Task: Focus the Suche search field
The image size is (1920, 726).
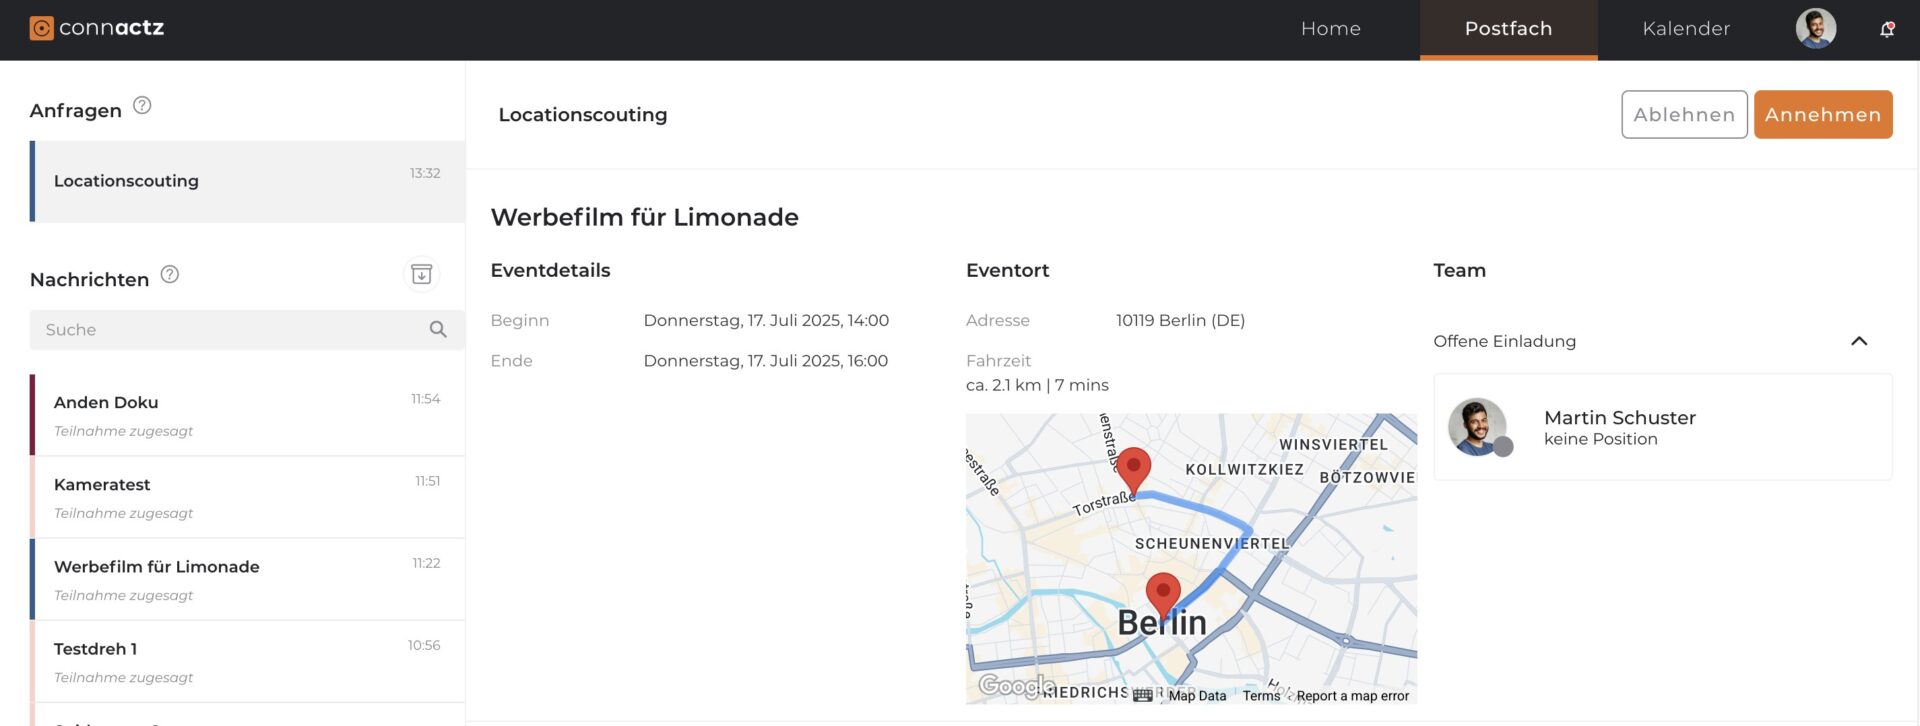Action: click(x=230, y=330)
